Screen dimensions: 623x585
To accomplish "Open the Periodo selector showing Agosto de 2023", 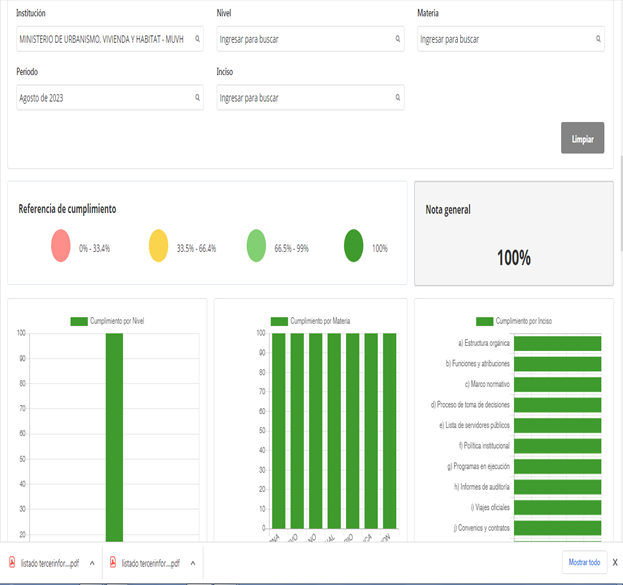I will [106, 97].
